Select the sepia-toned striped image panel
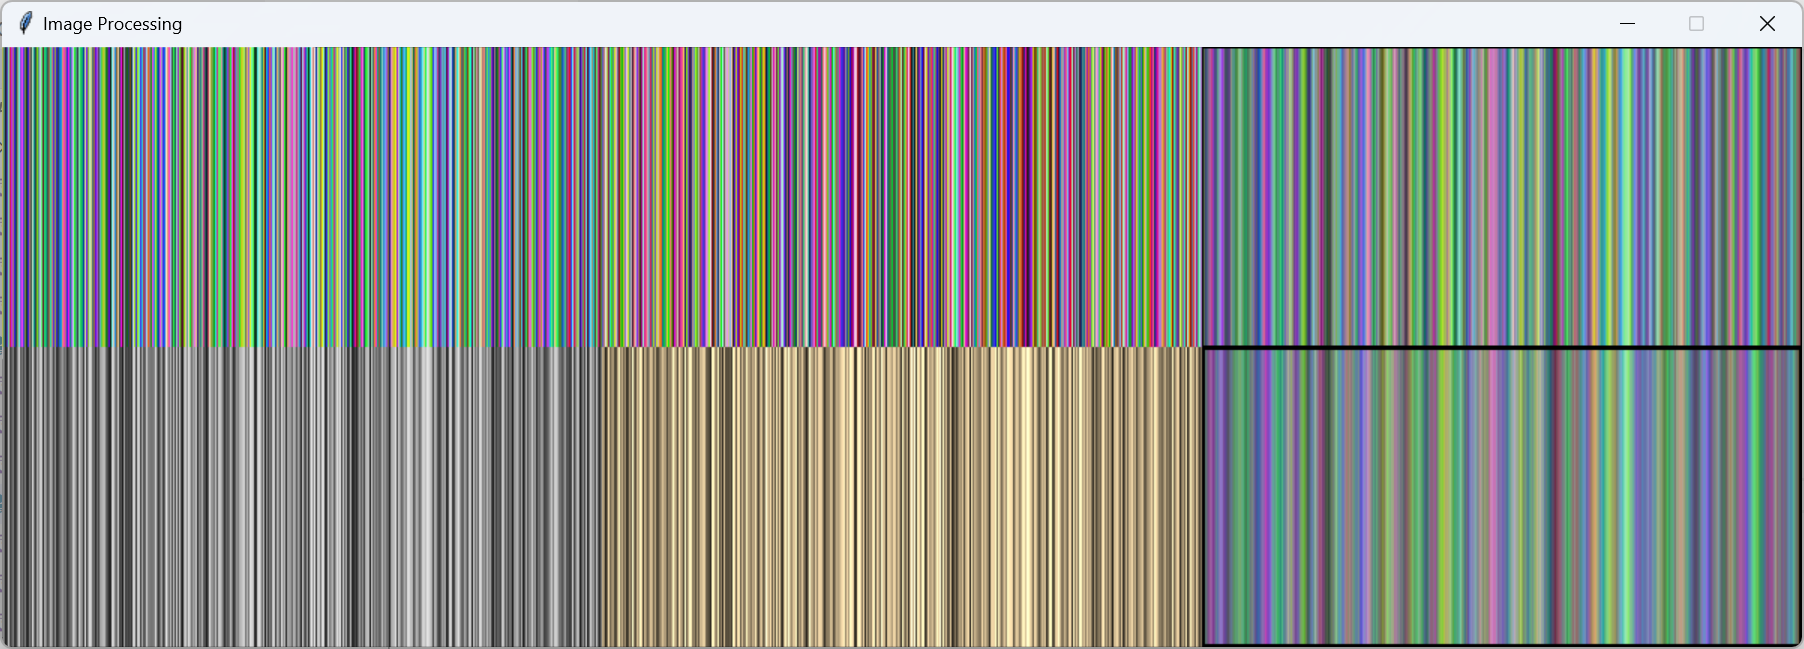The image size is (1804, 649). (902, 497)
